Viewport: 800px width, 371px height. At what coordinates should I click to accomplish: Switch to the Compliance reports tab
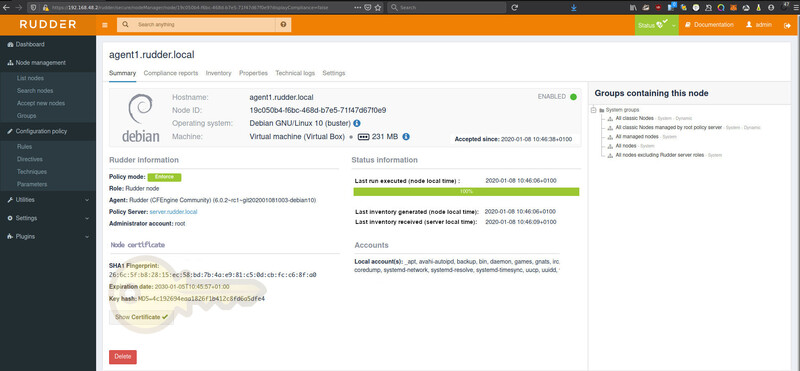(170, 73)
